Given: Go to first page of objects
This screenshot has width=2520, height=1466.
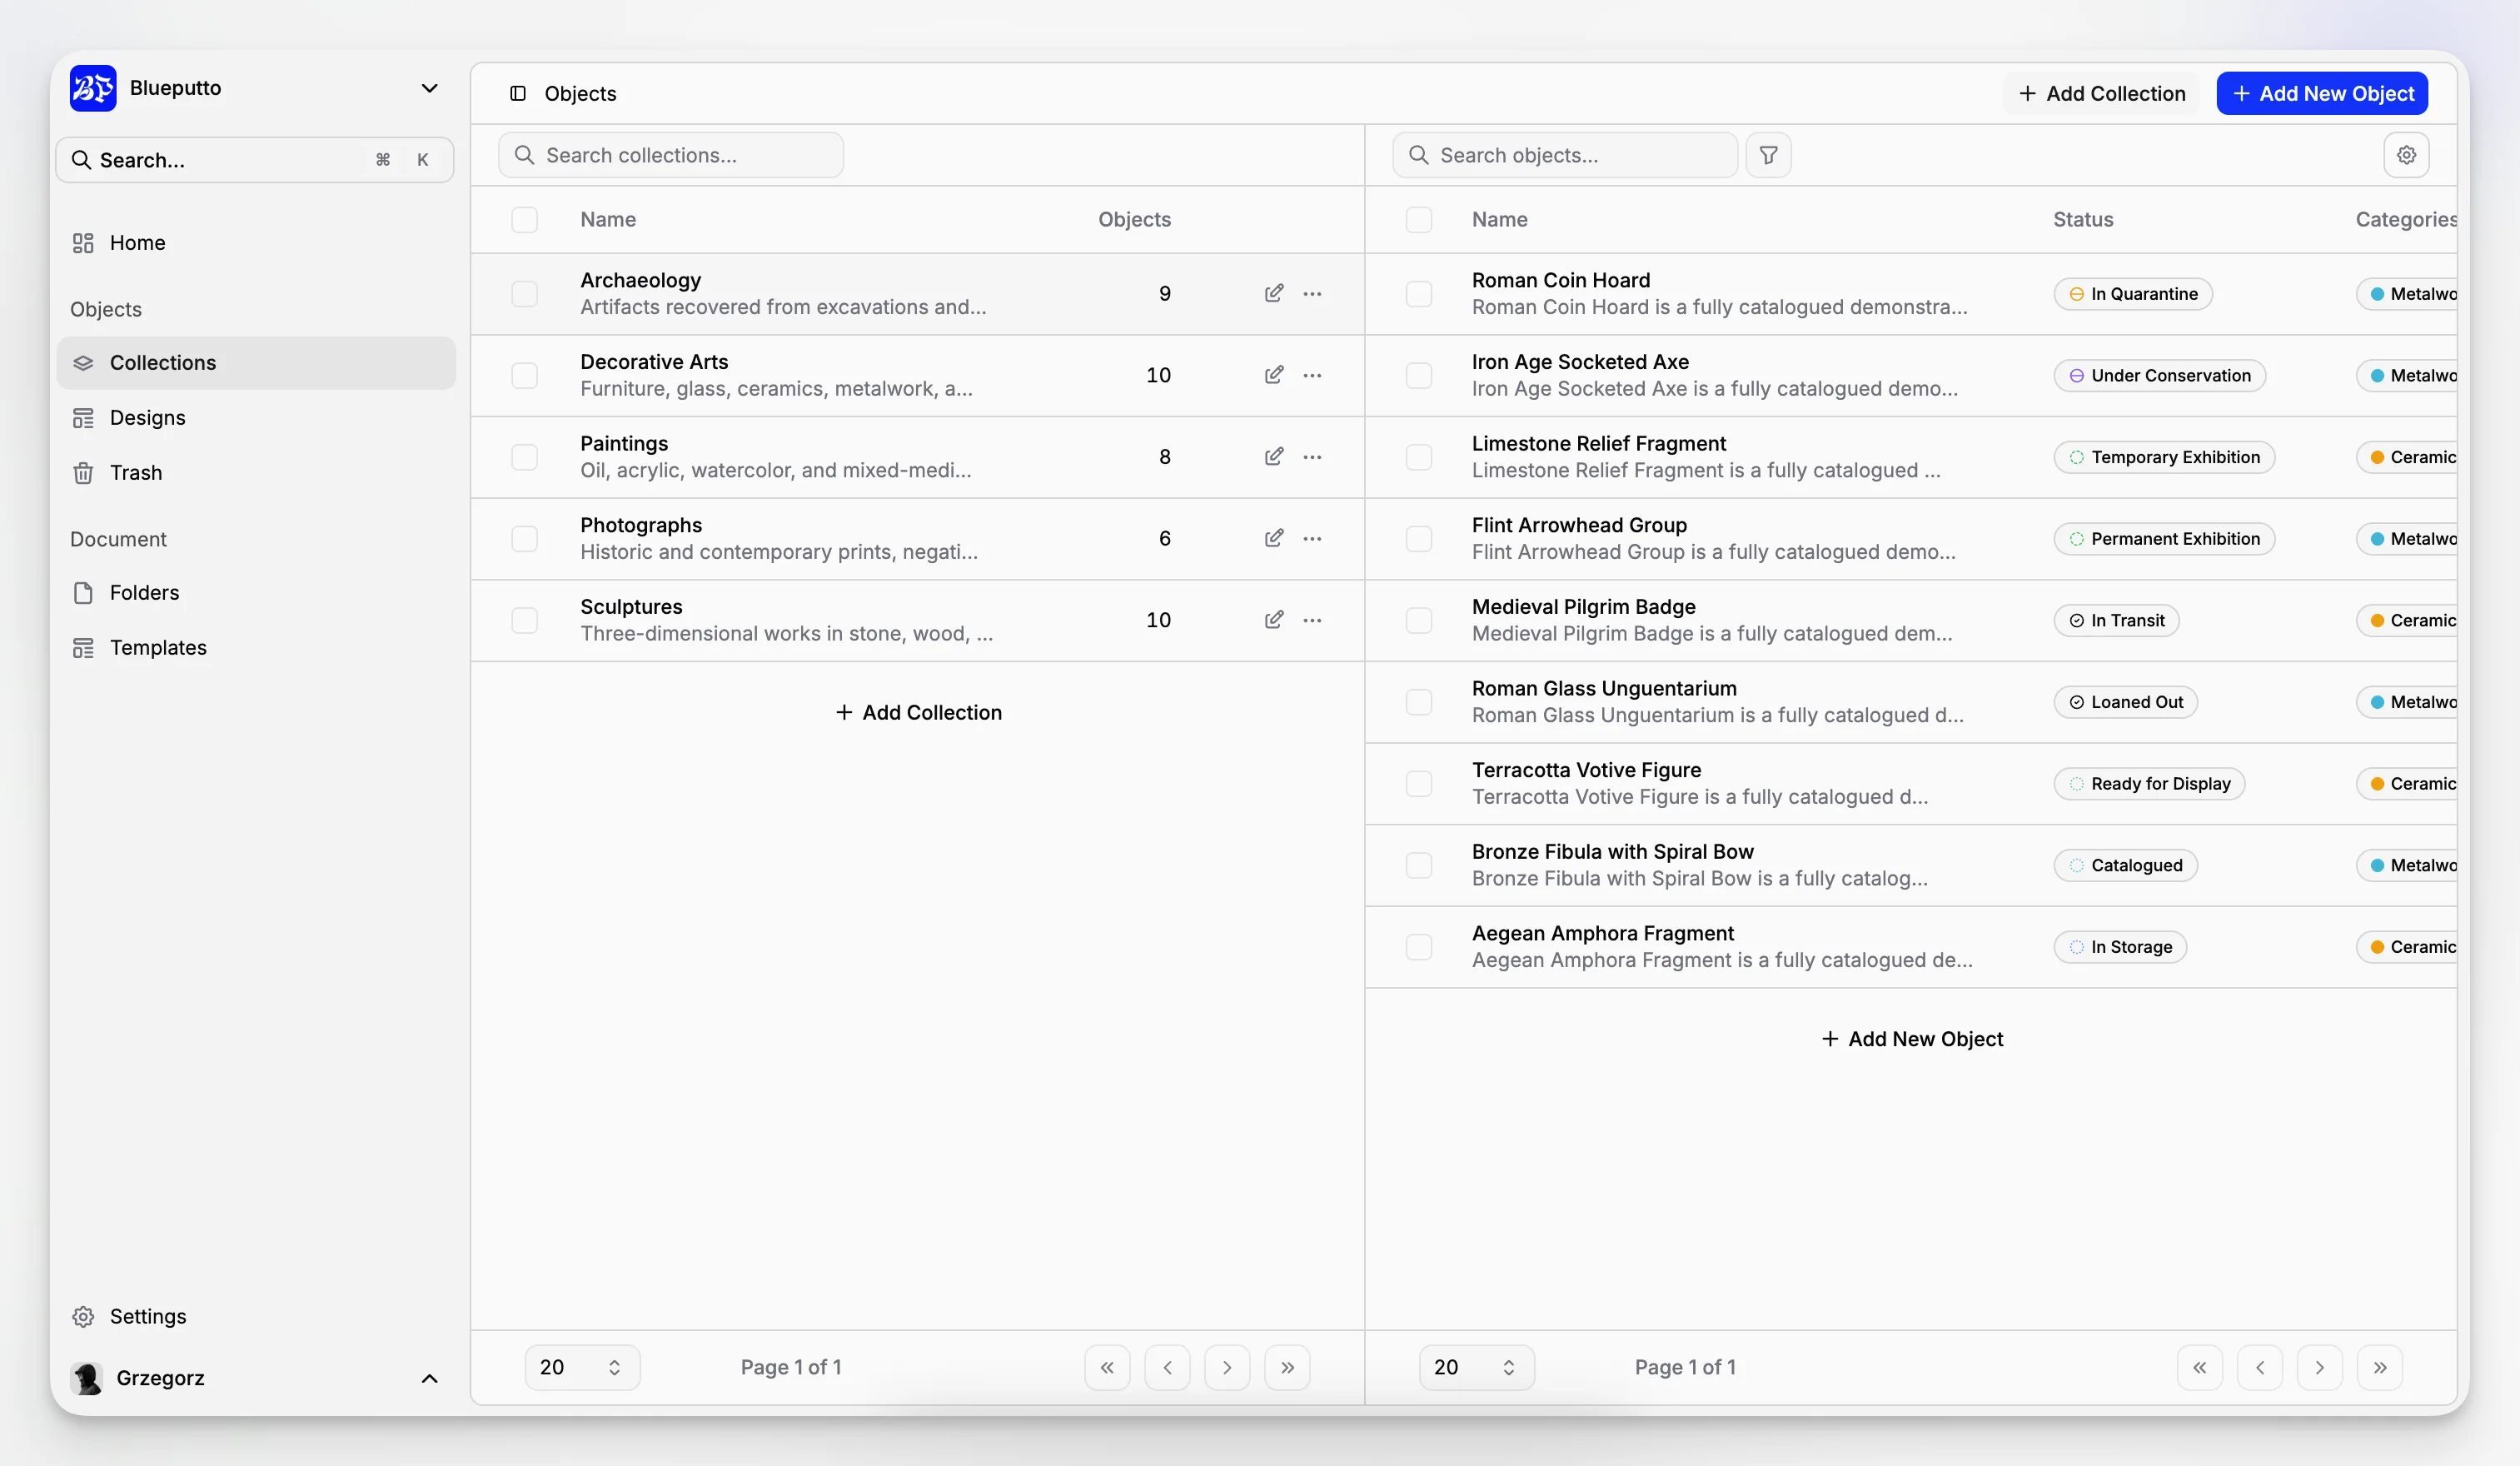Looking at the screenshot, I should click(2200, 1367).
